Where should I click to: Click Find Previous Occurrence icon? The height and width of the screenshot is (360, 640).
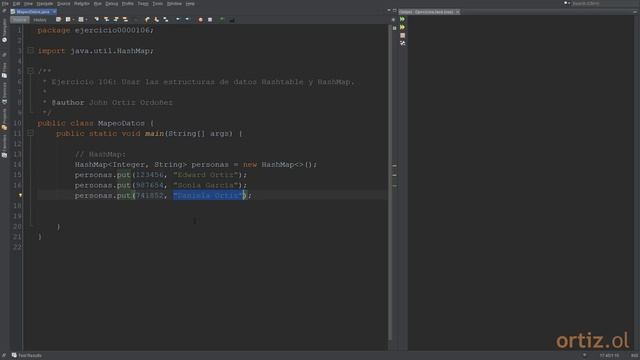pos(107,20)
